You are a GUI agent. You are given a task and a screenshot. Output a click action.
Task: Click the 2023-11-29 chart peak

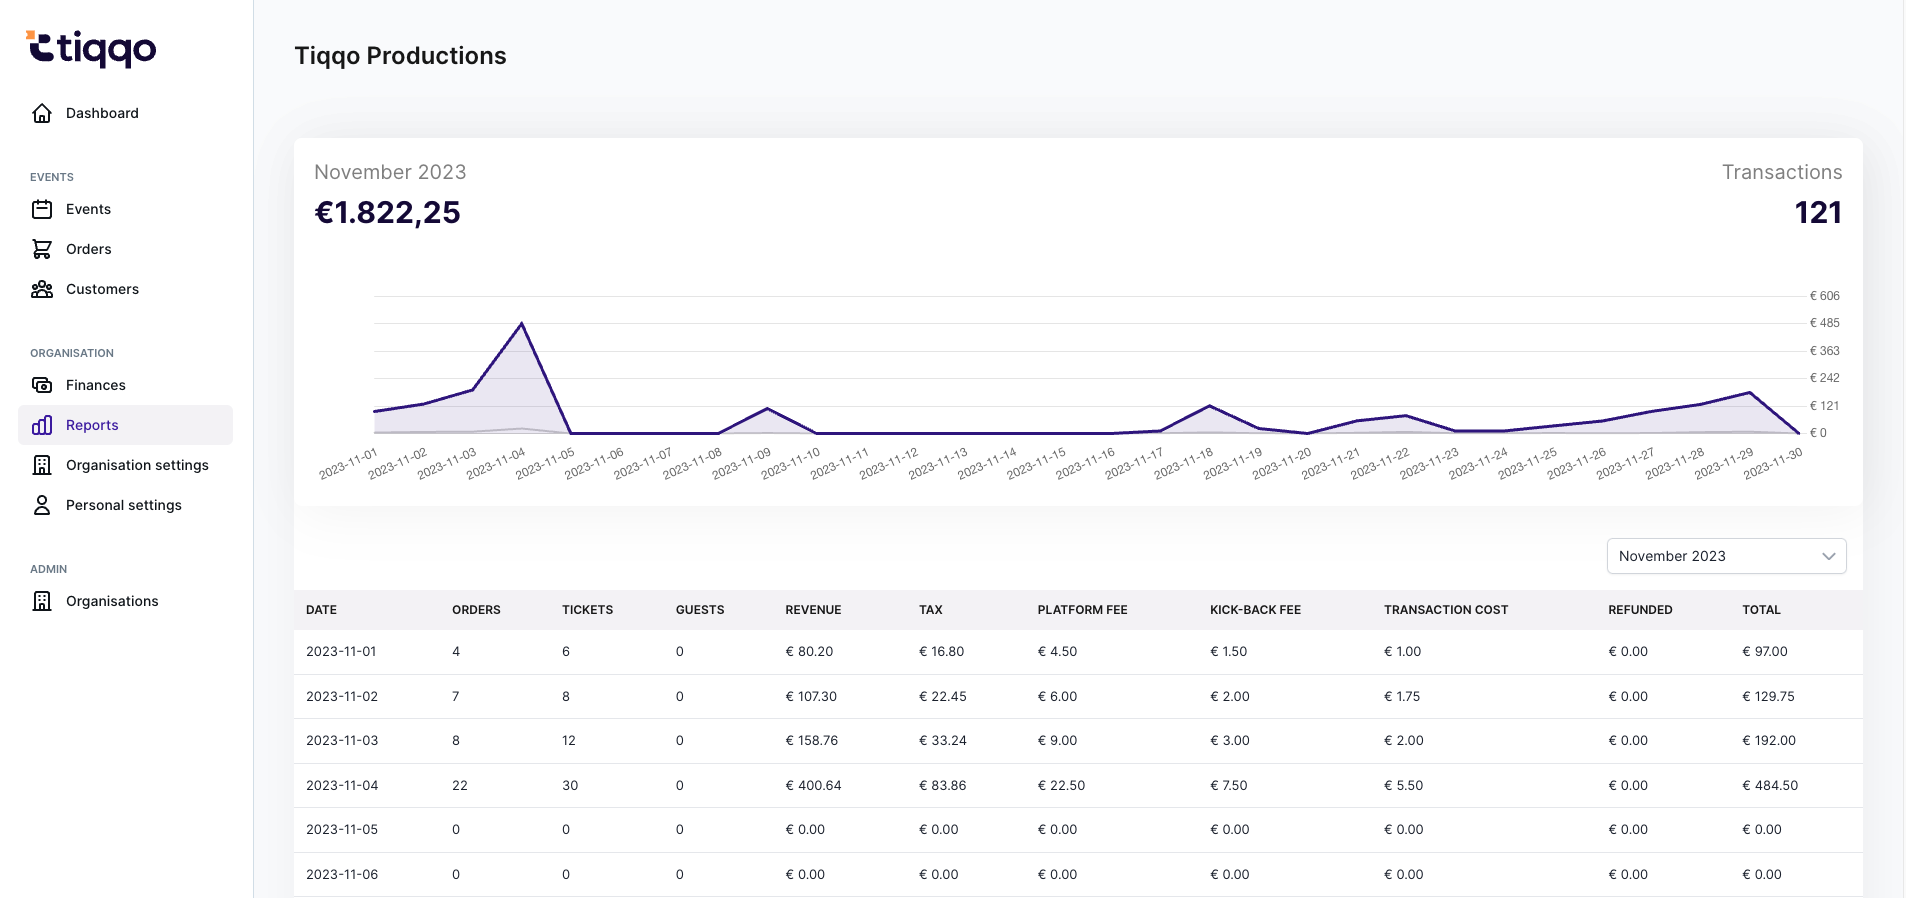(x=1749, y=392)
